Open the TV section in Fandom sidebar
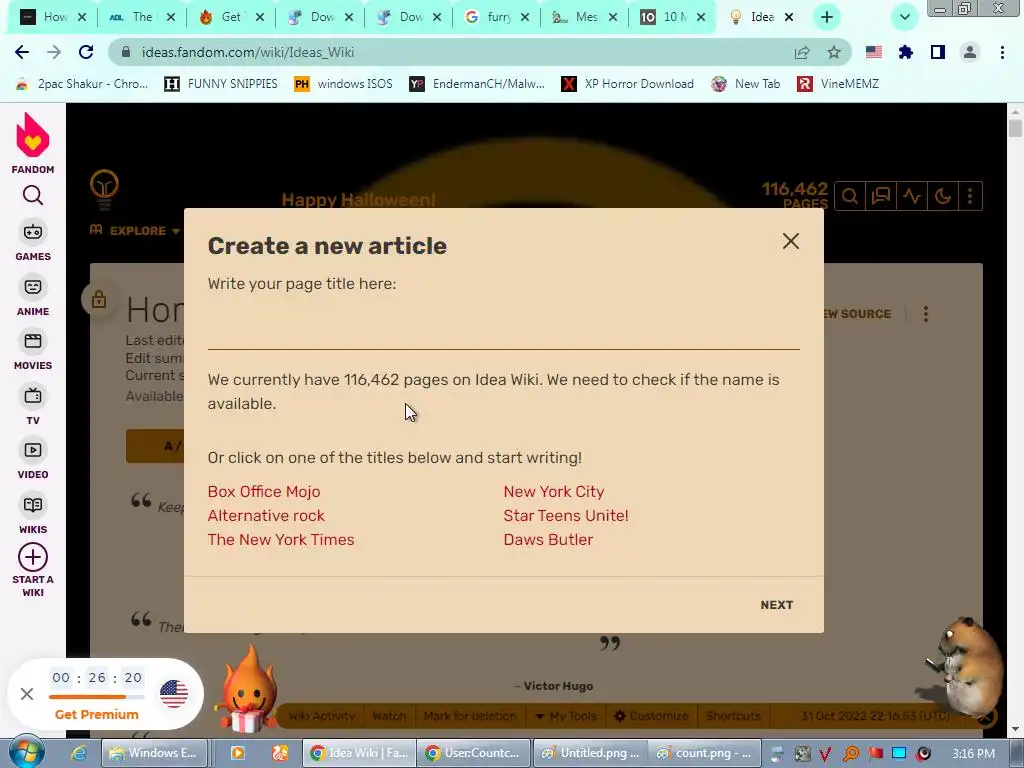This screenshot has width=1024, height=768. [33, 406]
